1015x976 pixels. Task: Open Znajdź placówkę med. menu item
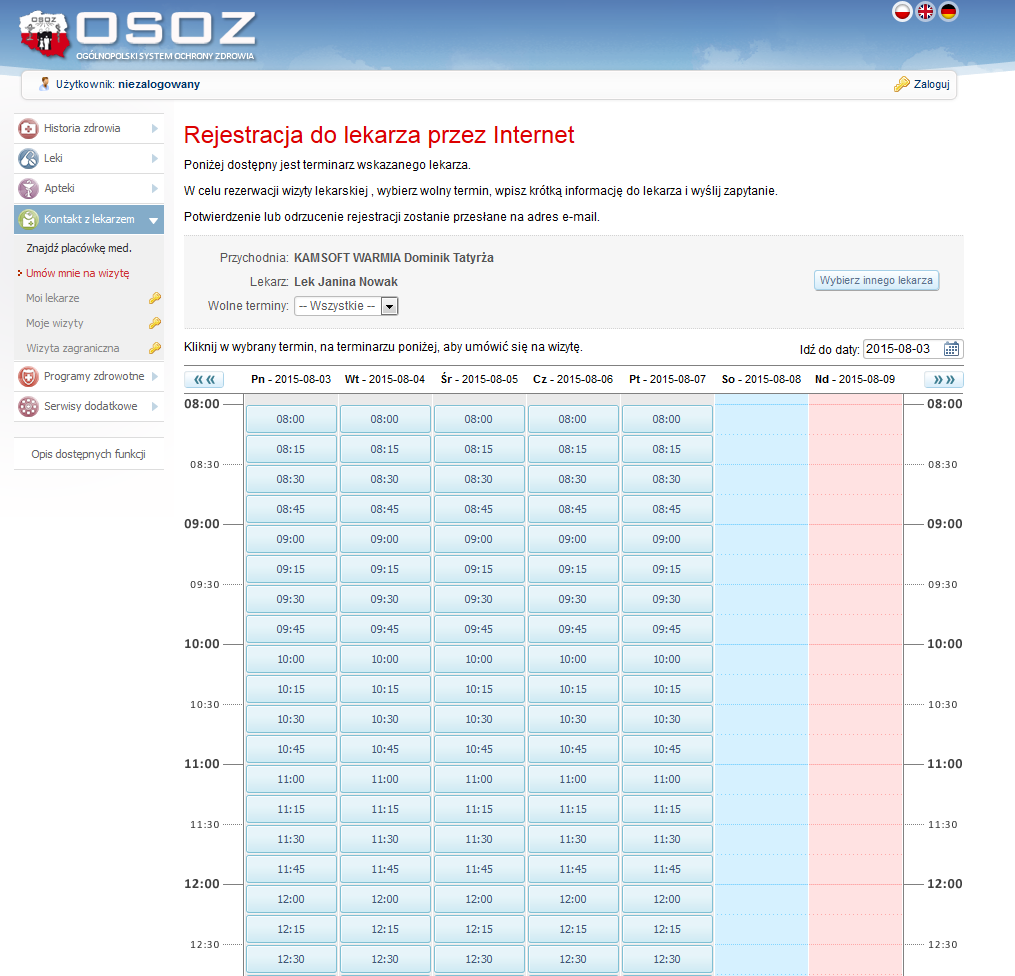pyautogui.click(x=79, y=248)
